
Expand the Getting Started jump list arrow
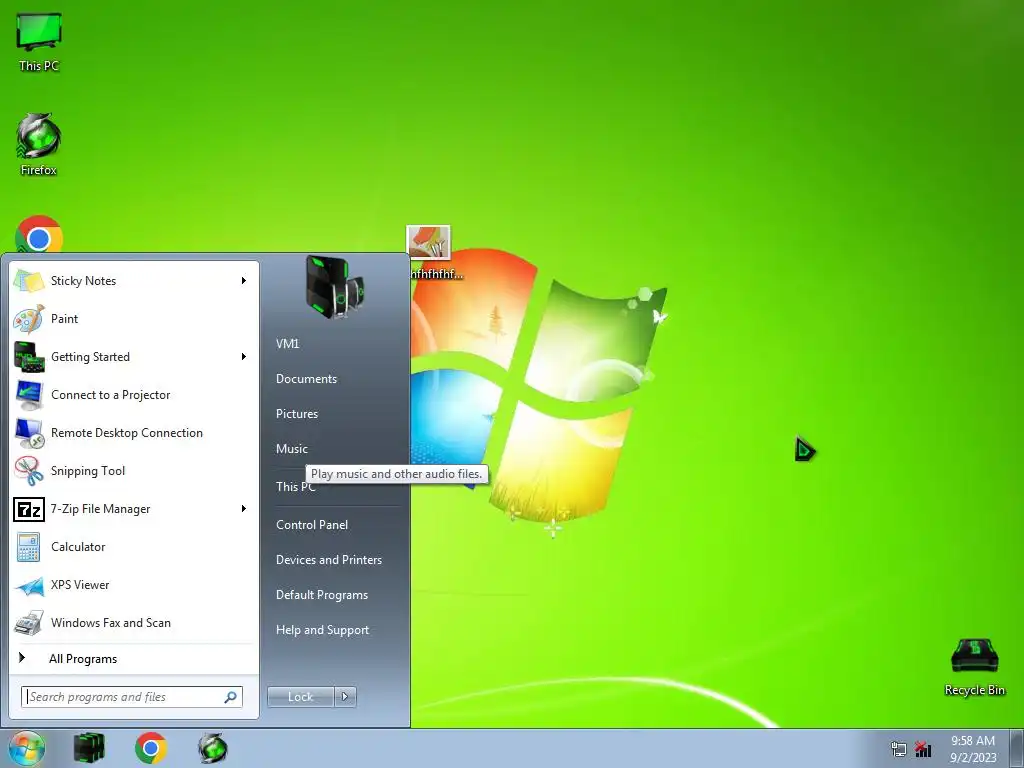(244, 357)
